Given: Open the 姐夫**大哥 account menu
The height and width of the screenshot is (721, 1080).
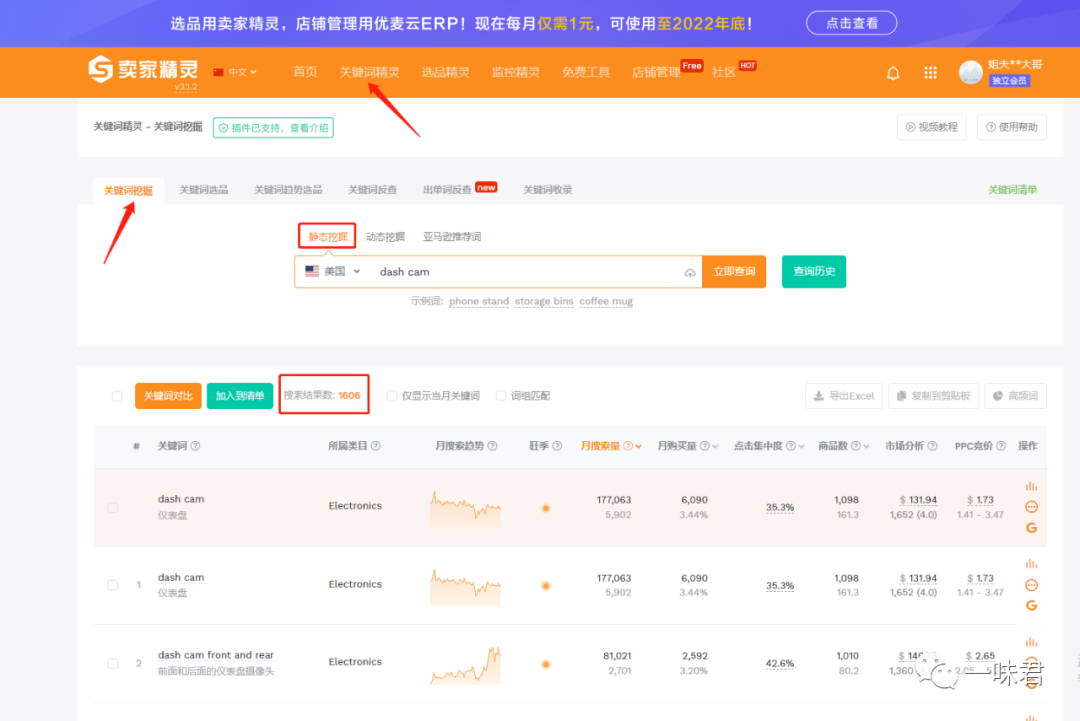Looking at the screenshot, I should tap(1015, 65).
